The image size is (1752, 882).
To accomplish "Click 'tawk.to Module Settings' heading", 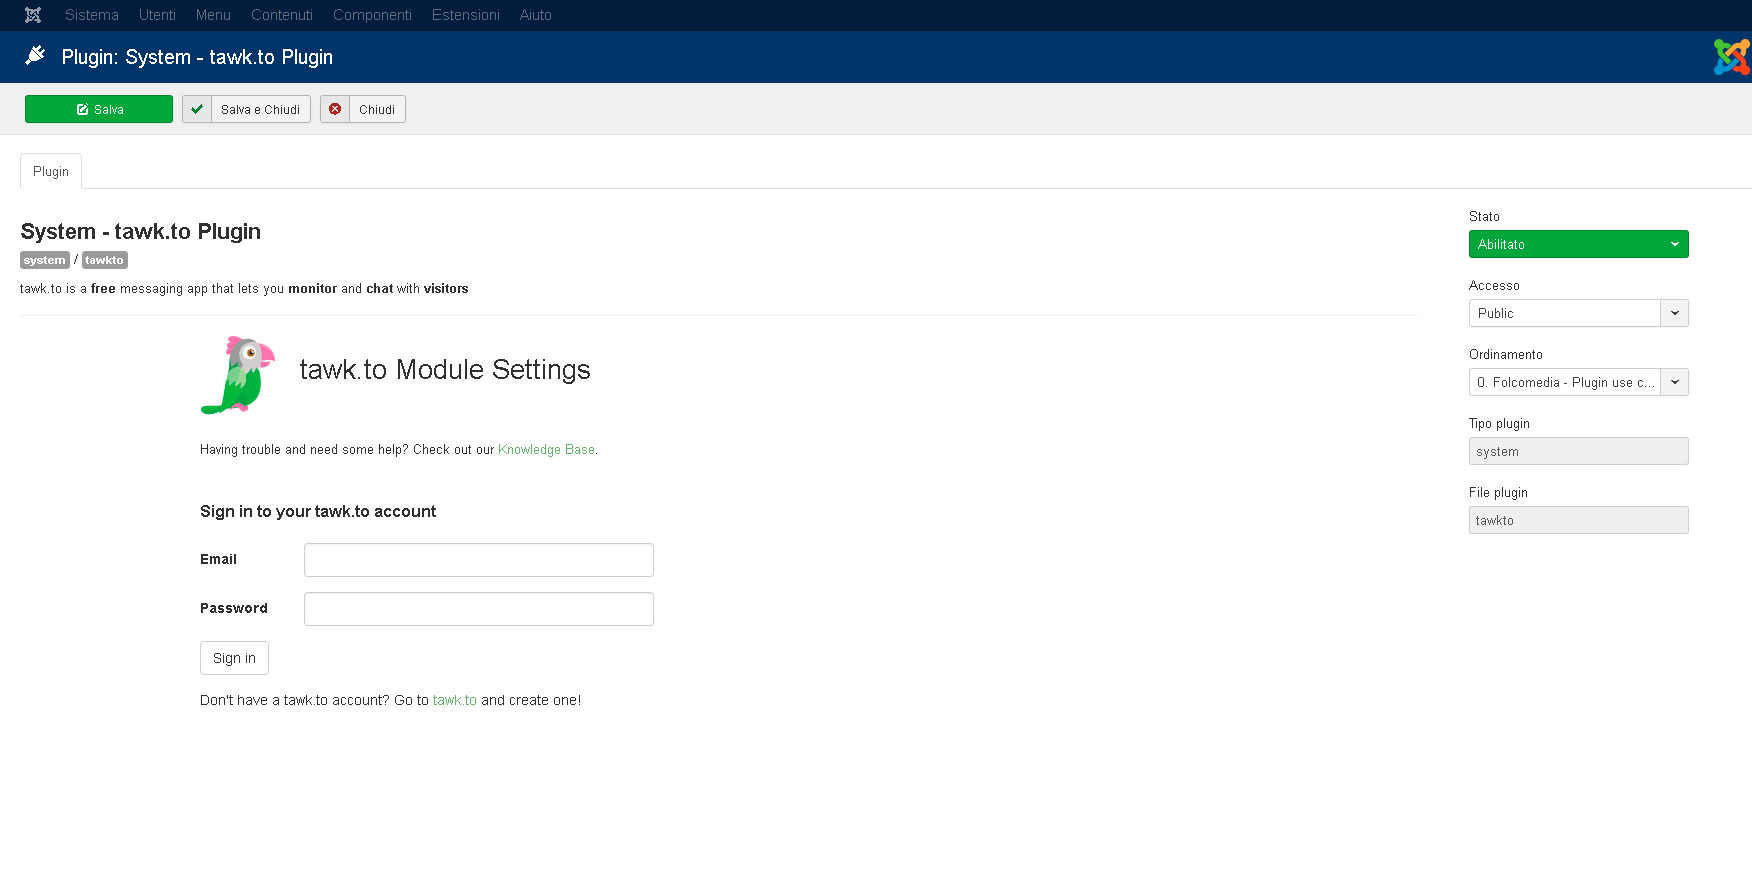I will coord(445,369).
